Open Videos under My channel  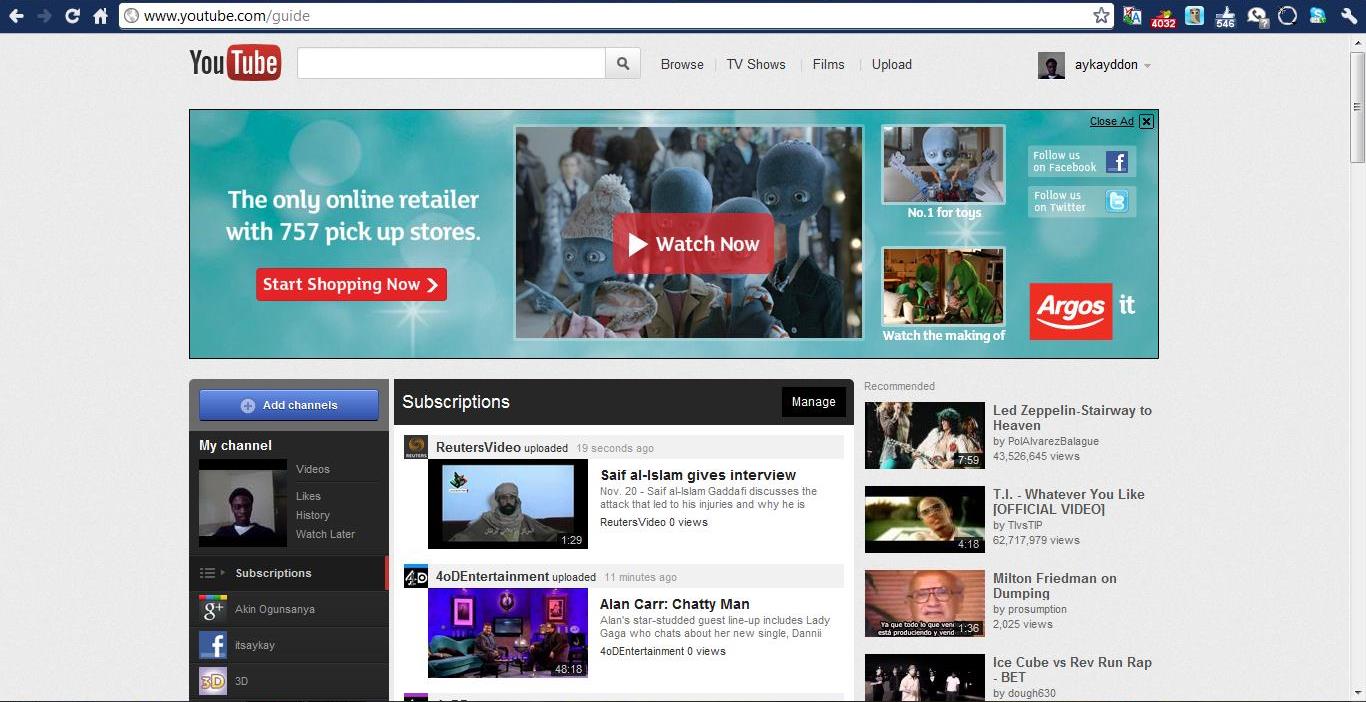pyautogui.click(x=313, y=469)
